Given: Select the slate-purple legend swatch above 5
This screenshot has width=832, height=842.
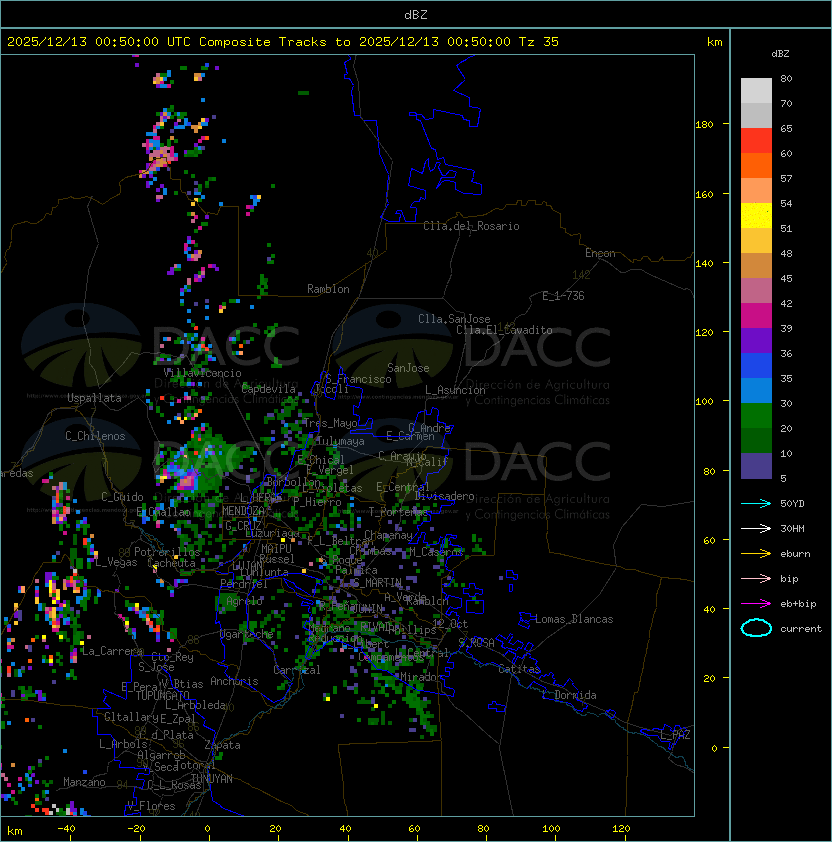Looking at the screenshot, I should (756, 466).
